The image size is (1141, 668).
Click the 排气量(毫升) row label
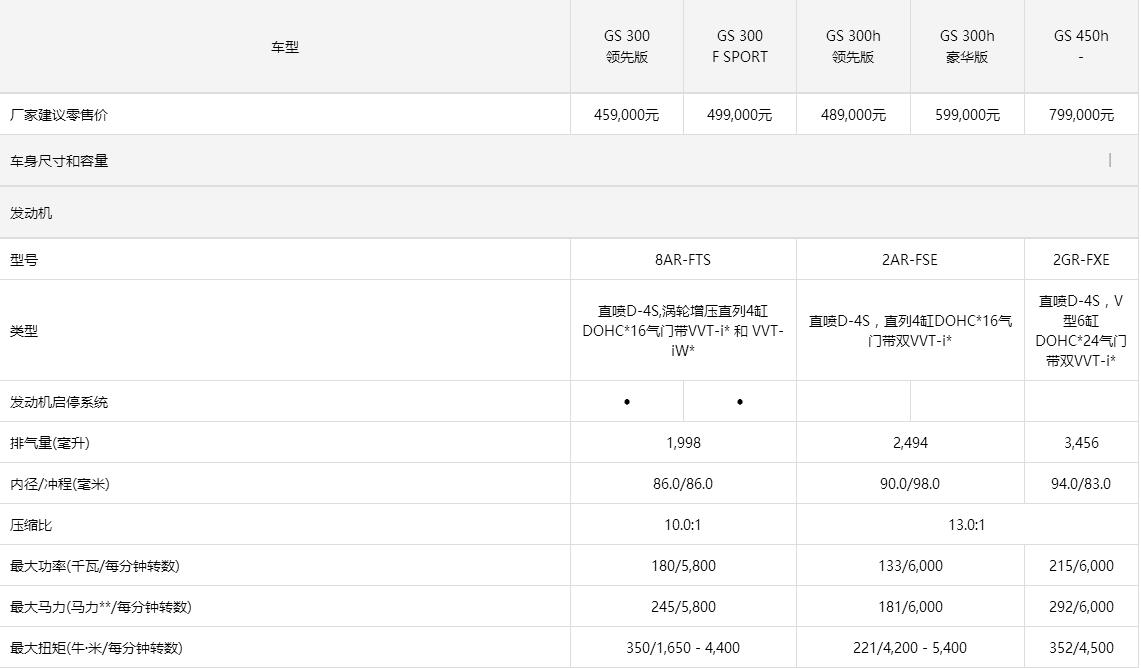coord(50,443)
